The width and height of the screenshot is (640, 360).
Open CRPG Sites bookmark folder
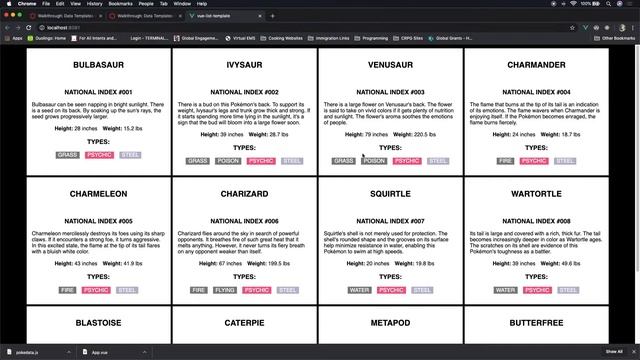click(x=408, y=38)
